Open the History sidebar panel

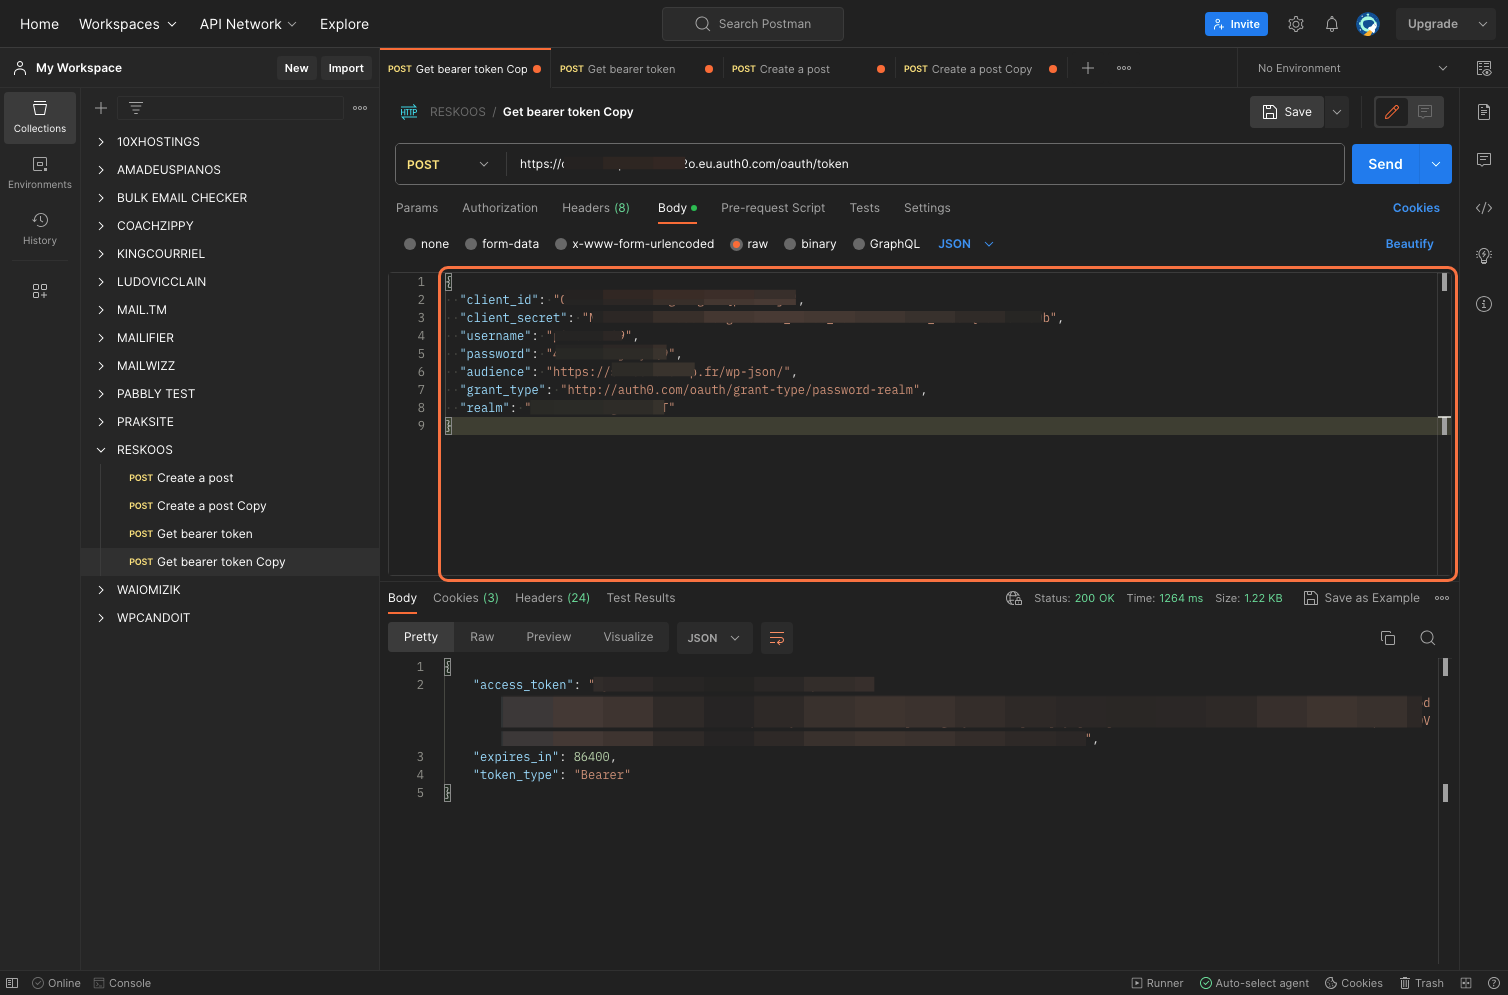(40, 229)
